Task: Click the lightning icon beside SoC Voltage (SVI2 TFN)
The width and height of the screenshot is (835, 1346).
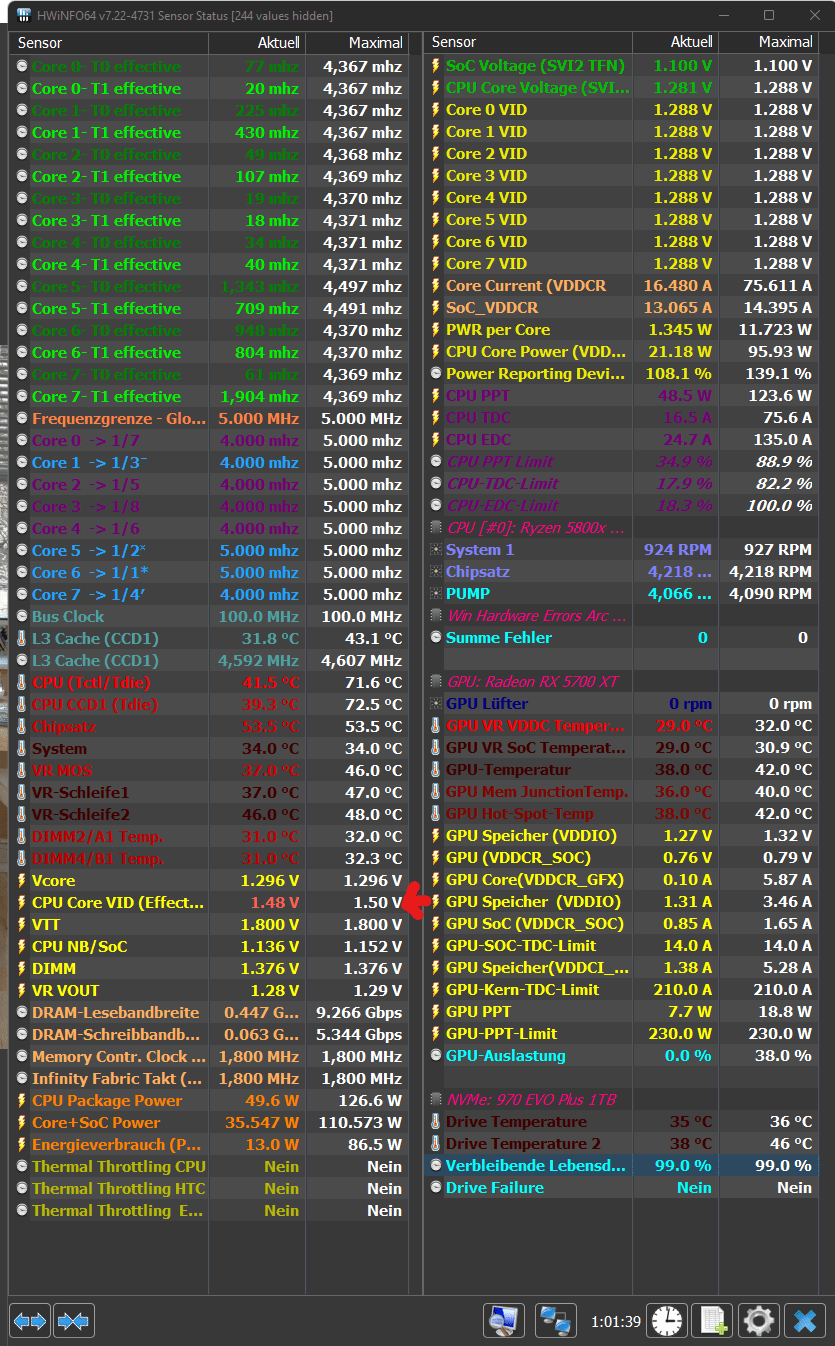Action: [x=436, y=66]
